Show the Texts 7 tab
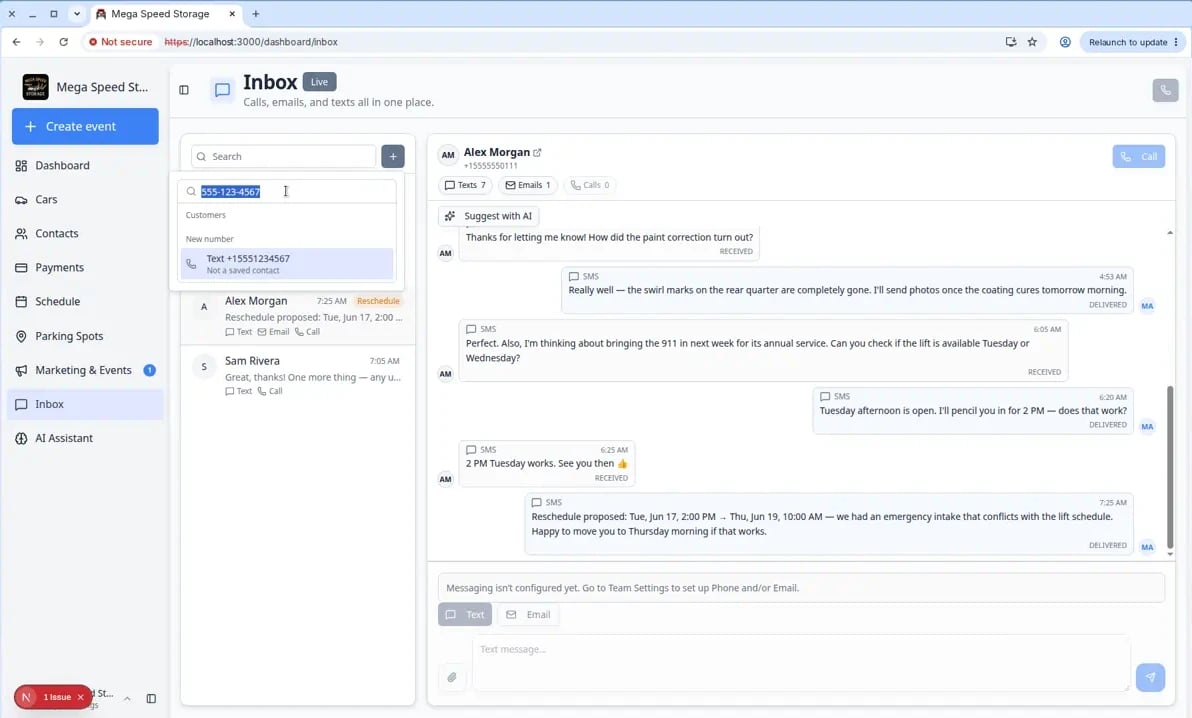 (x=465, y=185)
